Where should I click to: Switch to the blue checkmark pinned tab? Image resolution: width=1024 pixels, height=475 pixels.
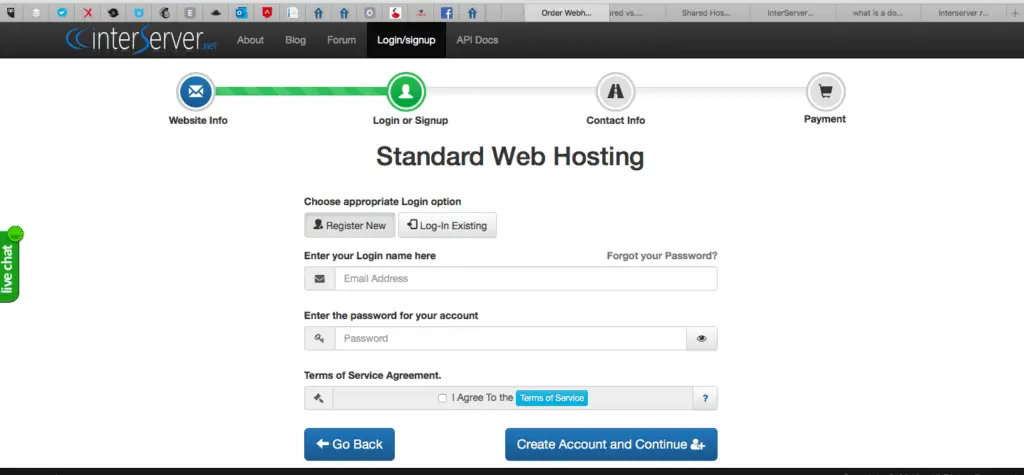pyautogui.click(x=62, y=12)
